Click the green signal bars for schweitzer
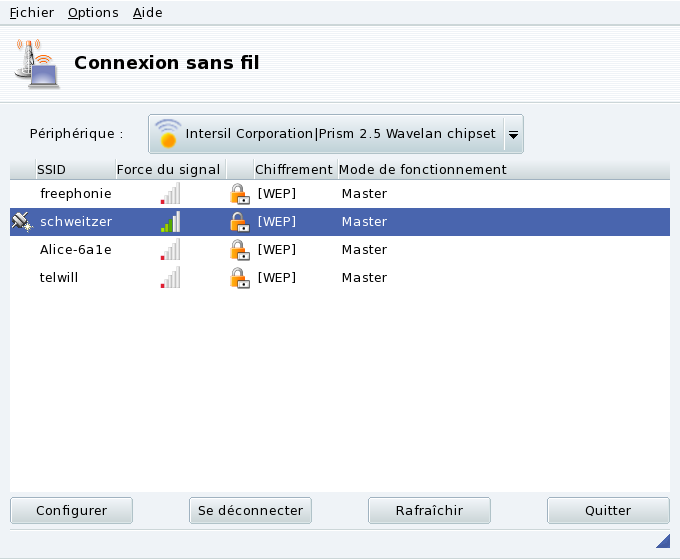This screenshot has height=560, width=680. [x=171, y=221]
